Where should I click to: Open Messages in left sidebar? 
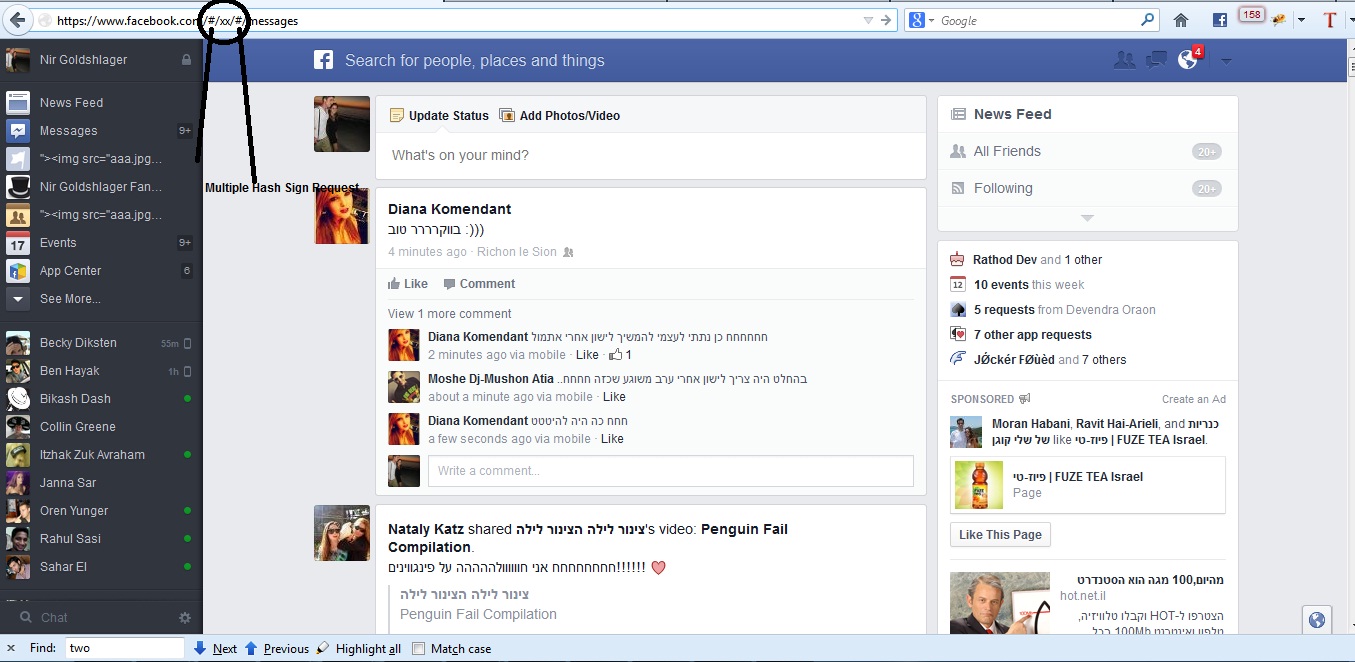click(x=68, y=131)
